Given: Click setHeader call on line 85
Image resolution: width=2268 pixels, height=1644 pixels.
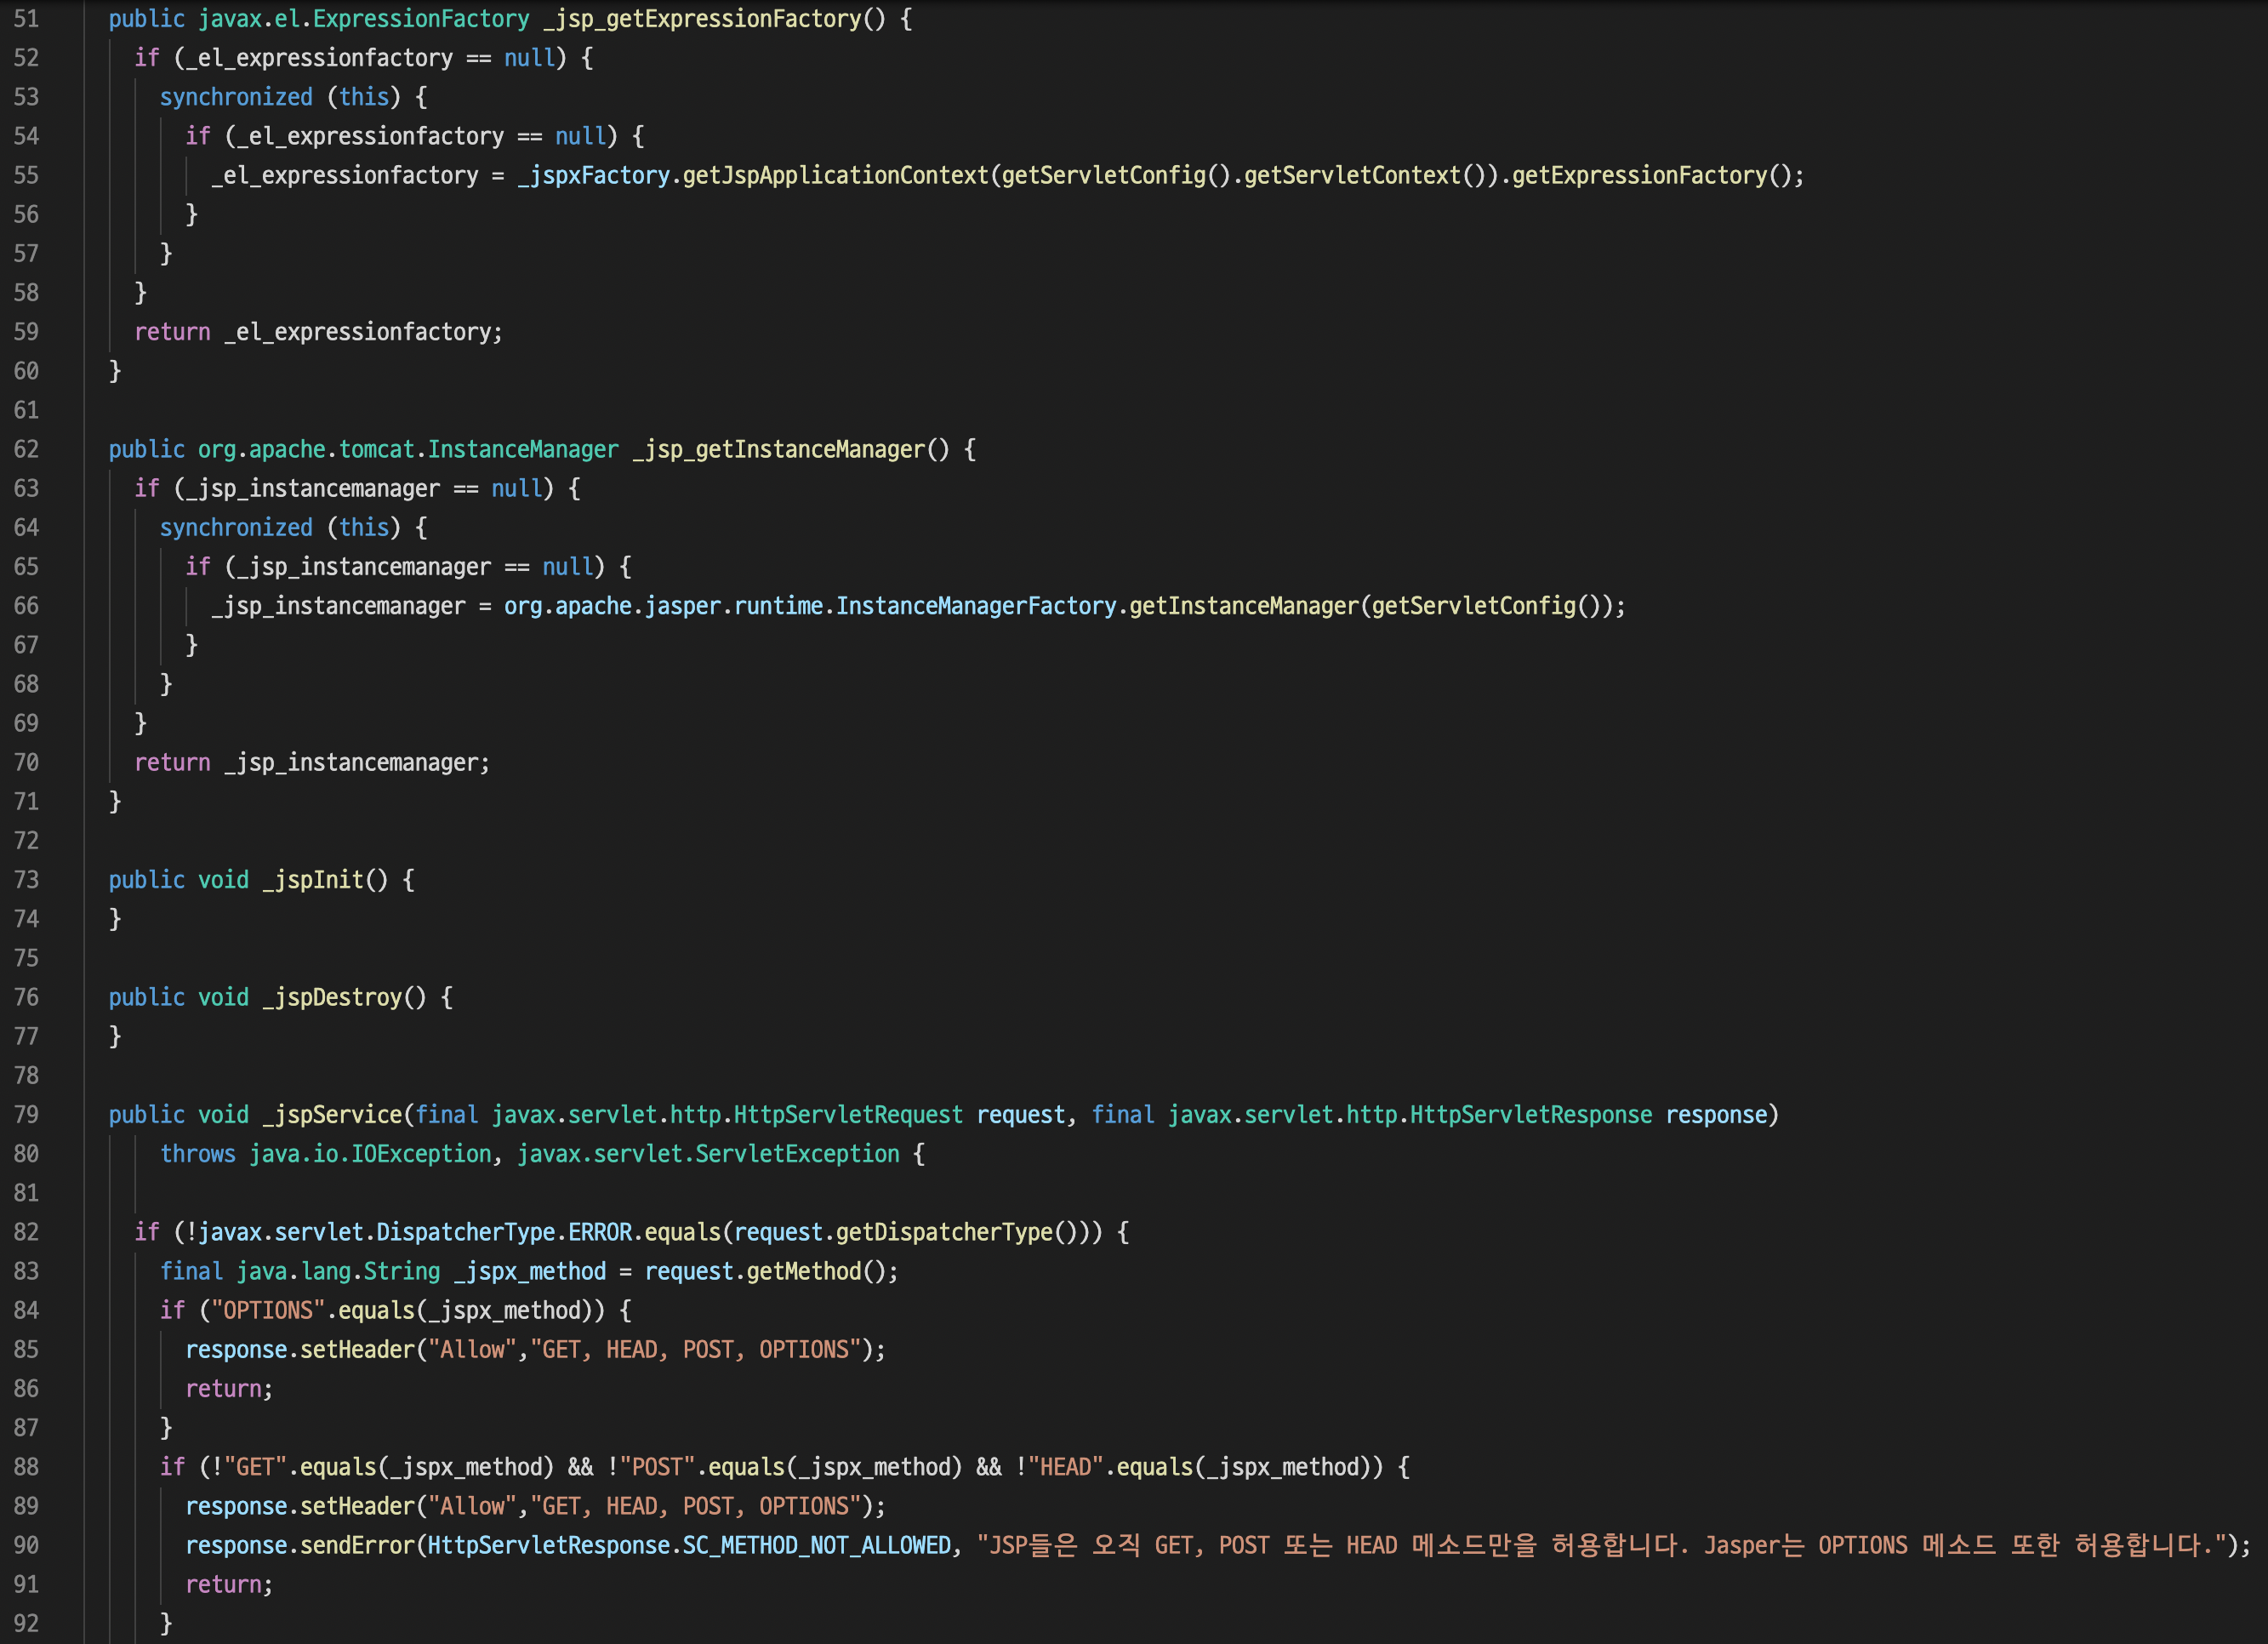Looking at the screenshot, I should [x=357, y=1349].
